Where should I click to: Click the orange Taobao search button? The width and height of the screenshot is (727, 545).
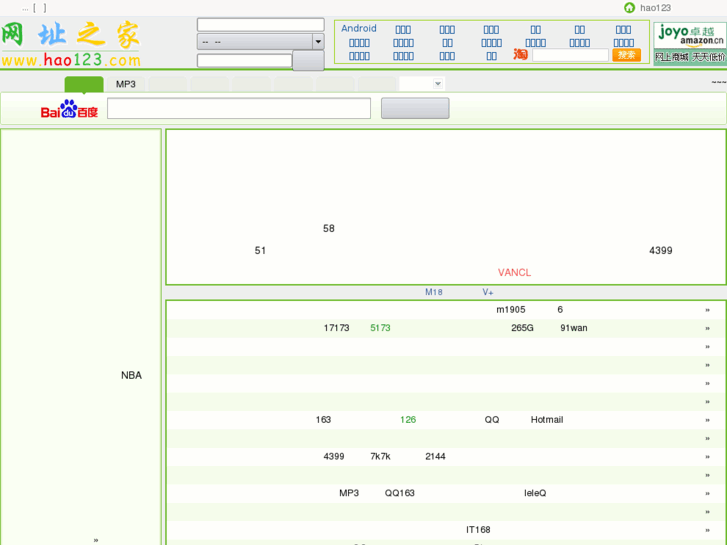point(626,55)
